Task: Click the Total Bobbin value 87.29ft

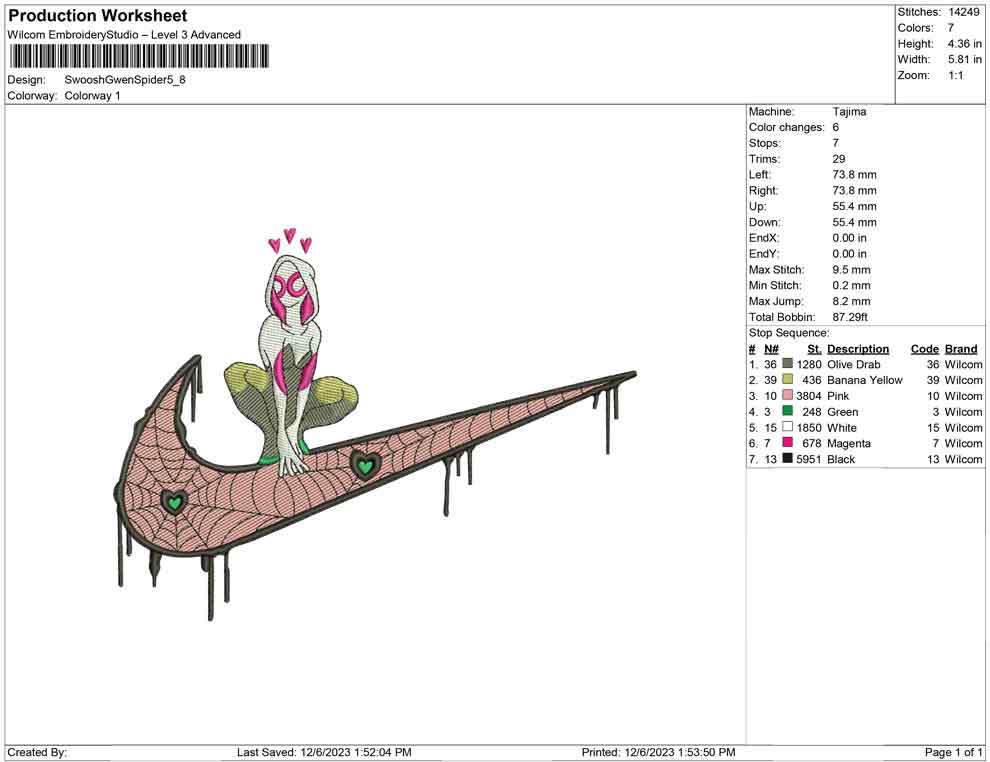Action: coord(850,317)
